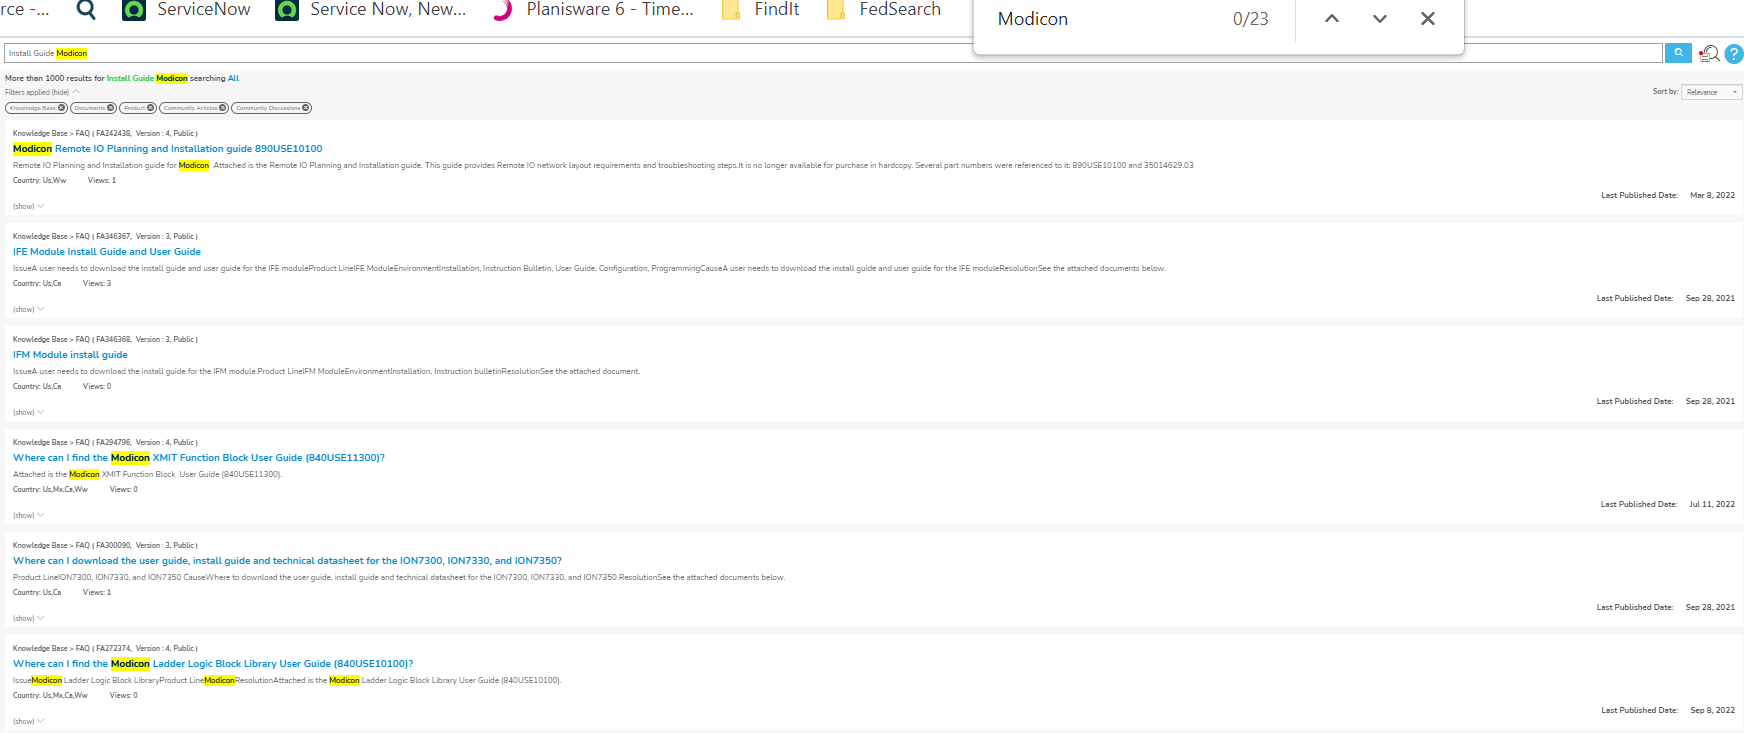1744x733 pixels.
Task: Open the Planisware 6 - Time bookmark
Action: point(594,10)
